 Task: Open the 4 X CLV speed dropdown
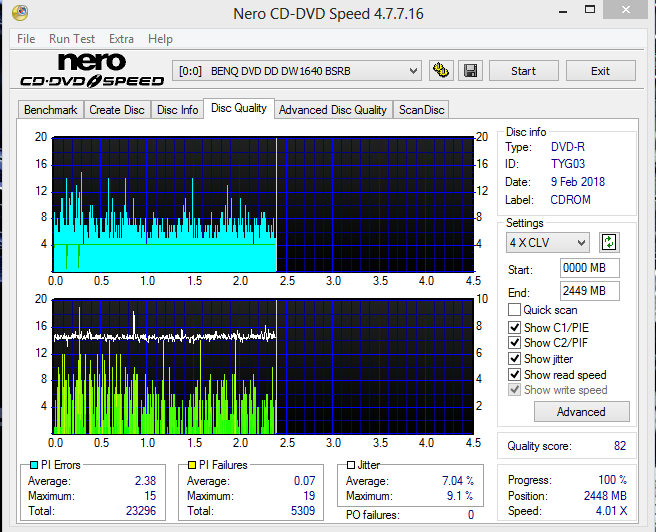coord(548,243)
